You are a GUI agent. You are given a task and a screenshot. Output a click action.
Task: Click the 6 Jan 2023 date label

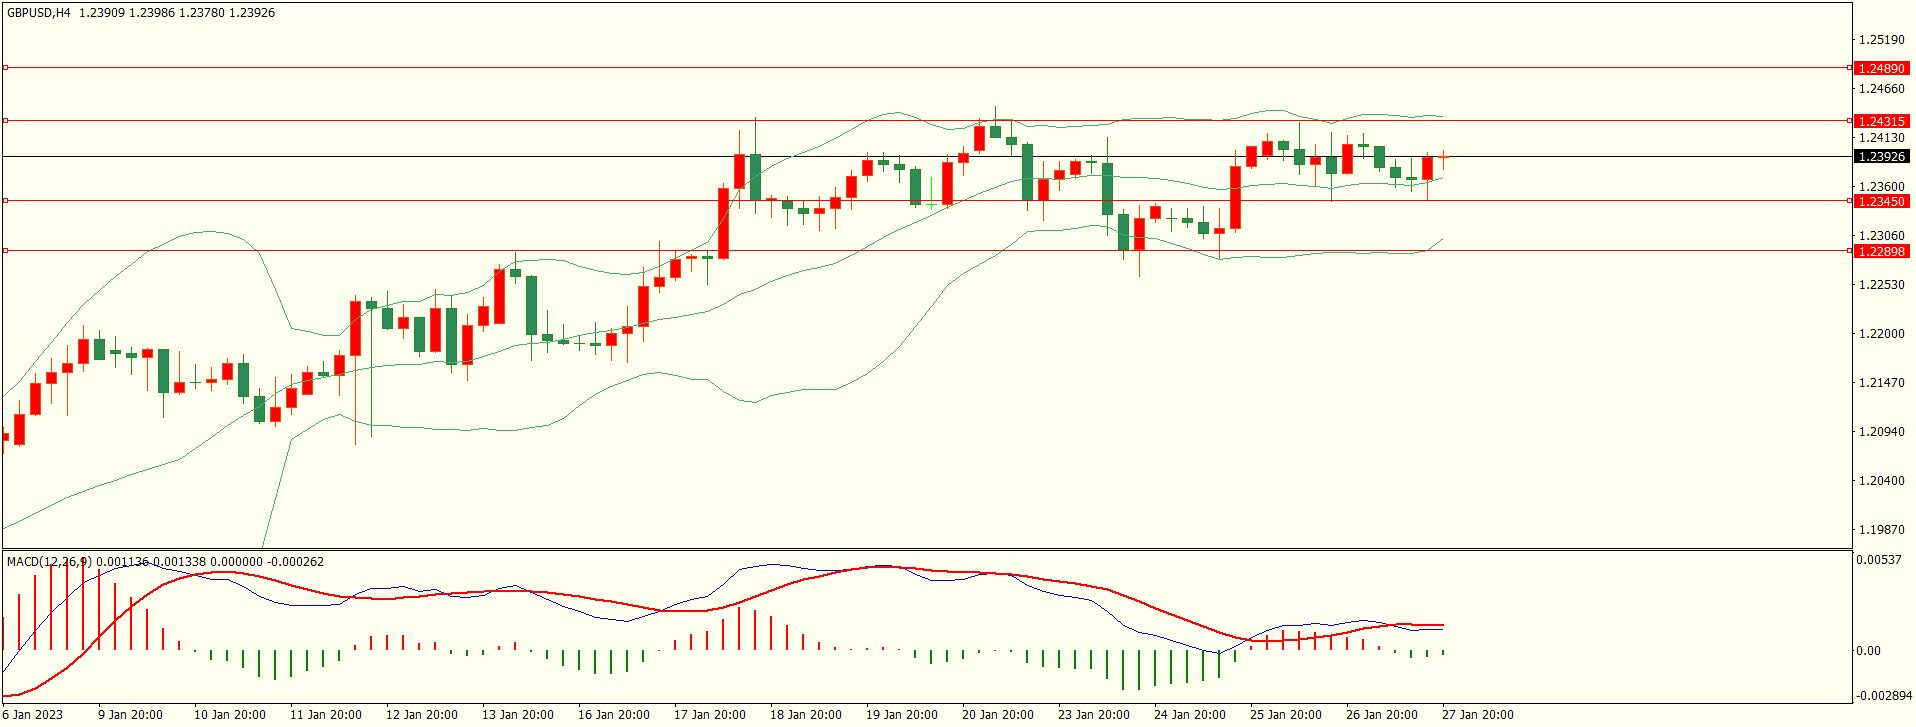point(33,715)
